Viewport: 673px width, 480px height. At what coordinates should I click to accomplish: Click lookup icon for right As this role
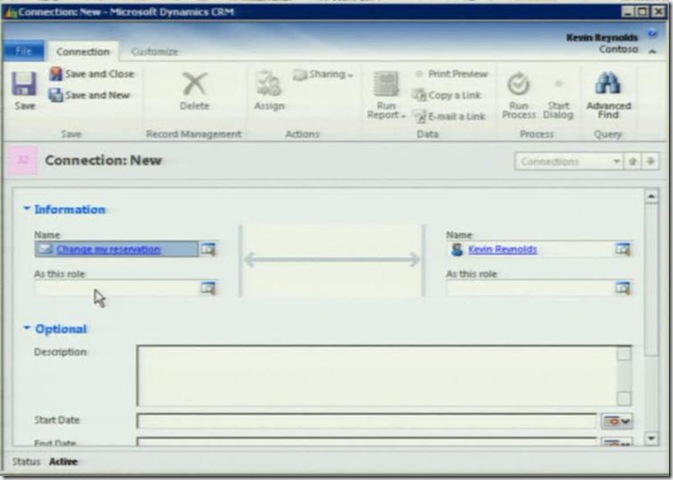pos(623,288)
